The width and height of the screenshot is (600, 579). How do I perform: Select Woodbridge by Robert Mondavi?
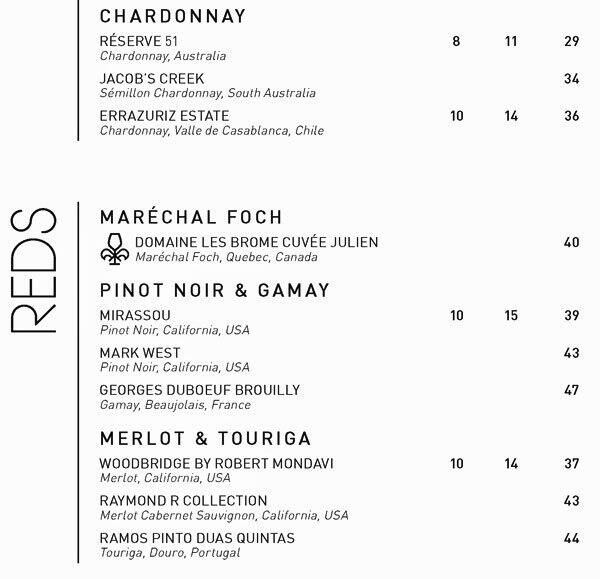pos(217,464)
